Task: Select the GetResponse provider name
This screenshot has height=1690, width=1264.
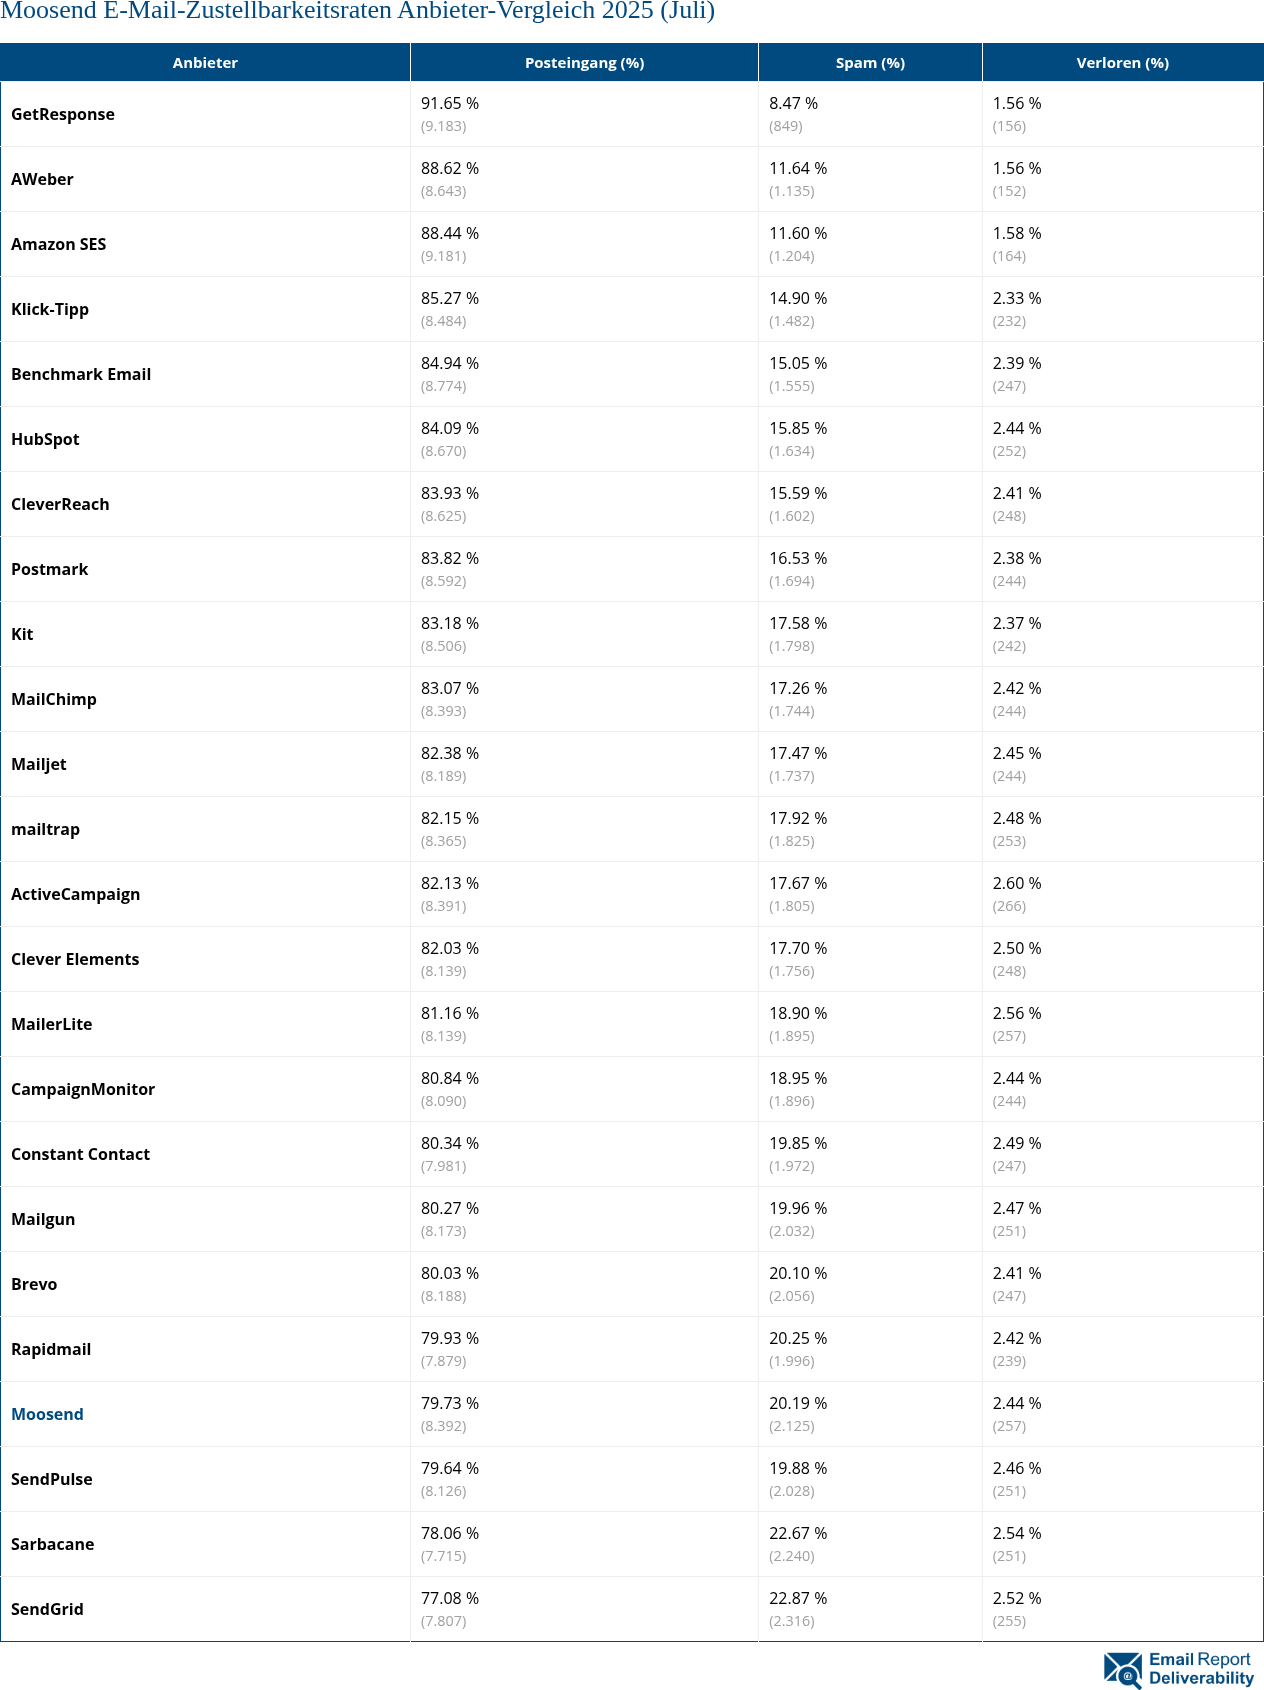Action: coord(63,114)
